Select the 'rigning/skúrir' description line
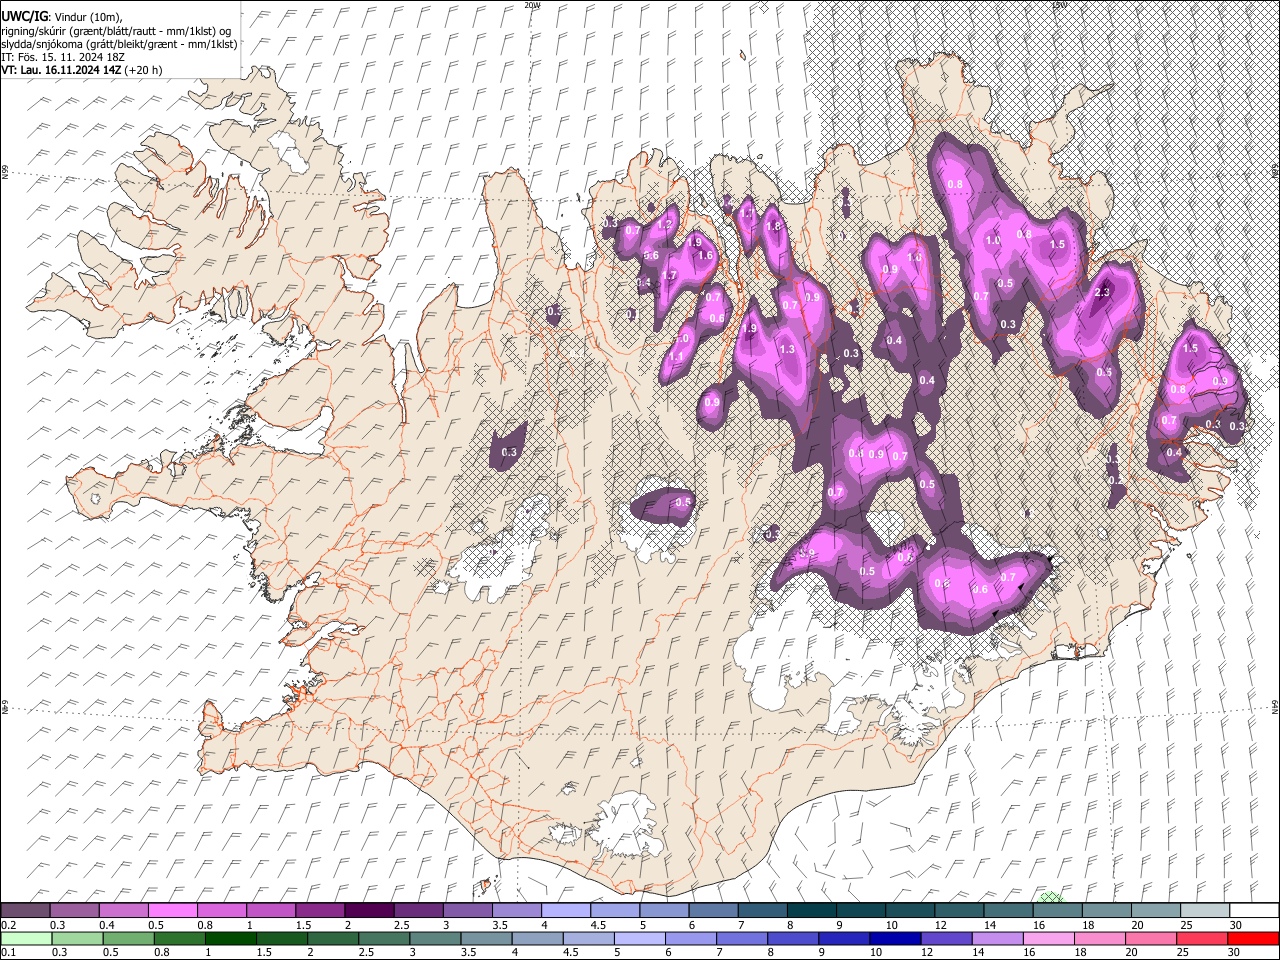This screenshot has width=1280, height=960. 117,31
